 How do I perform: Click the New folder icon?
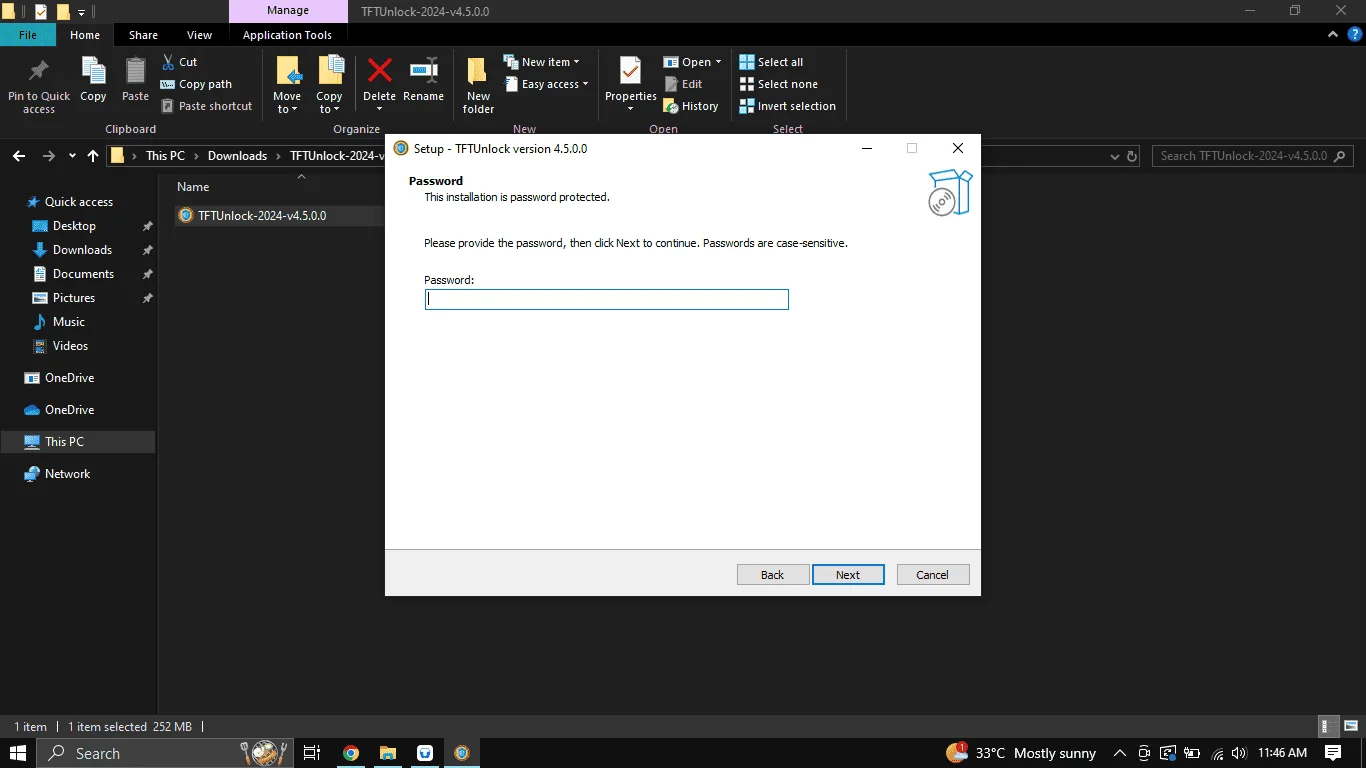click(478, 71)
